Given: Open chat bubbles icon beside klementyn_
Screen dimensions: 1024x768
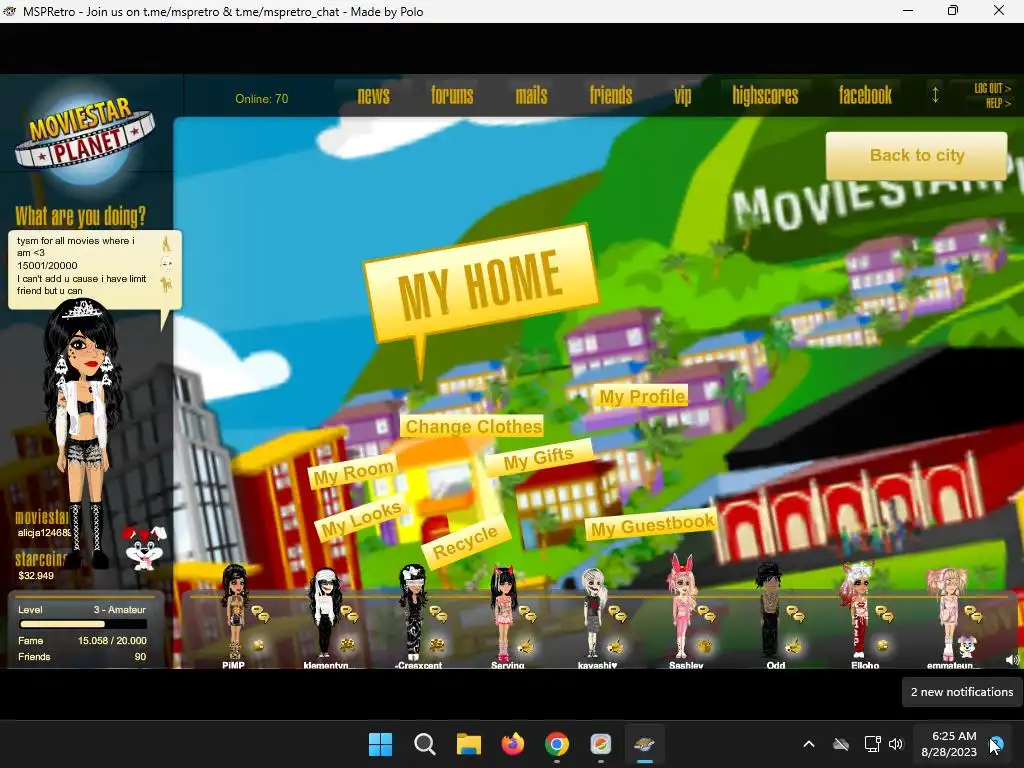Looking at the screenshot, I should pyautogui.click(x=349, y=614).
